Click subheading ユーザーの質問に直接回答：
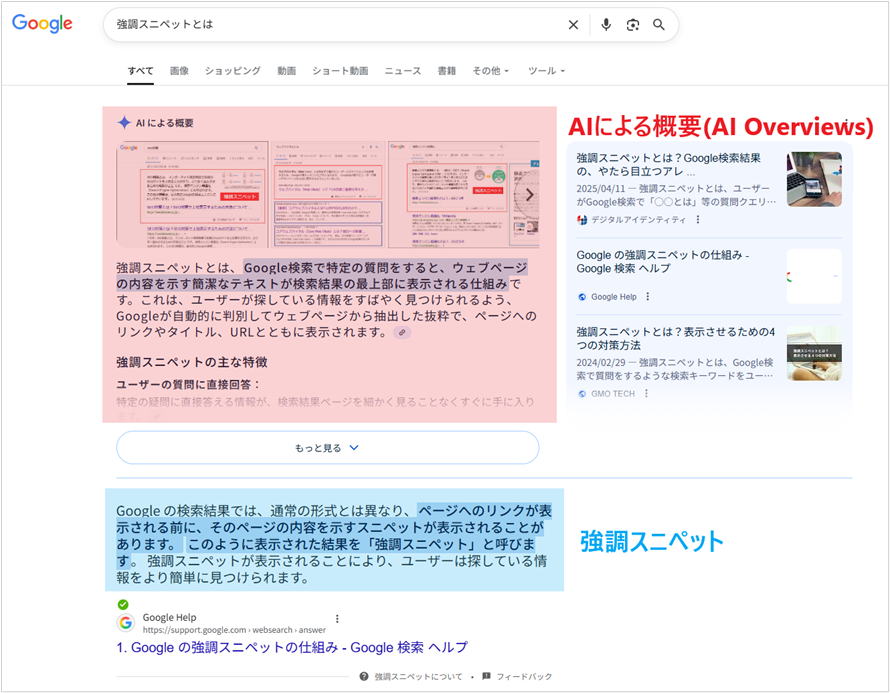This screenshot has height=693, width=890. pos(189,384)
